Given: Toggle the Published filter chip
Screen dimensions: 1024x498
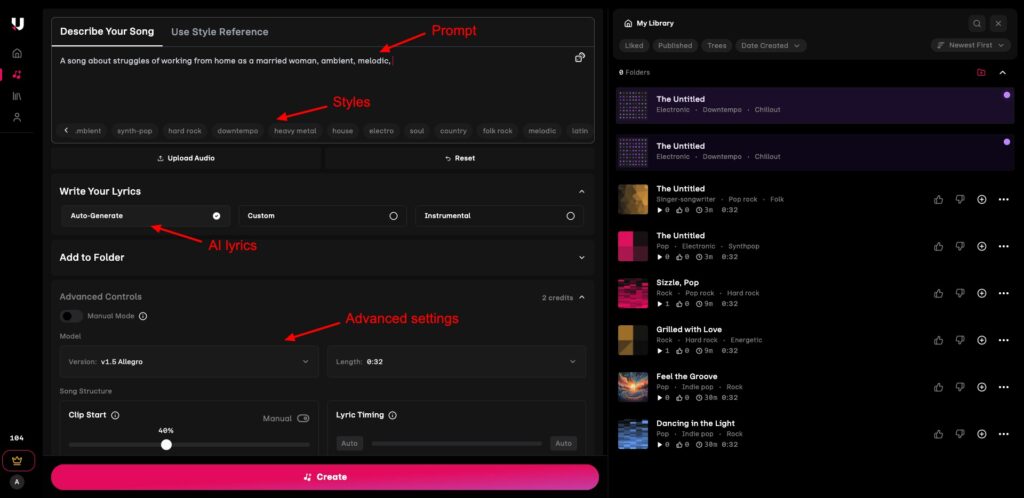Looking at the screenshot, I should pos(675,46).
